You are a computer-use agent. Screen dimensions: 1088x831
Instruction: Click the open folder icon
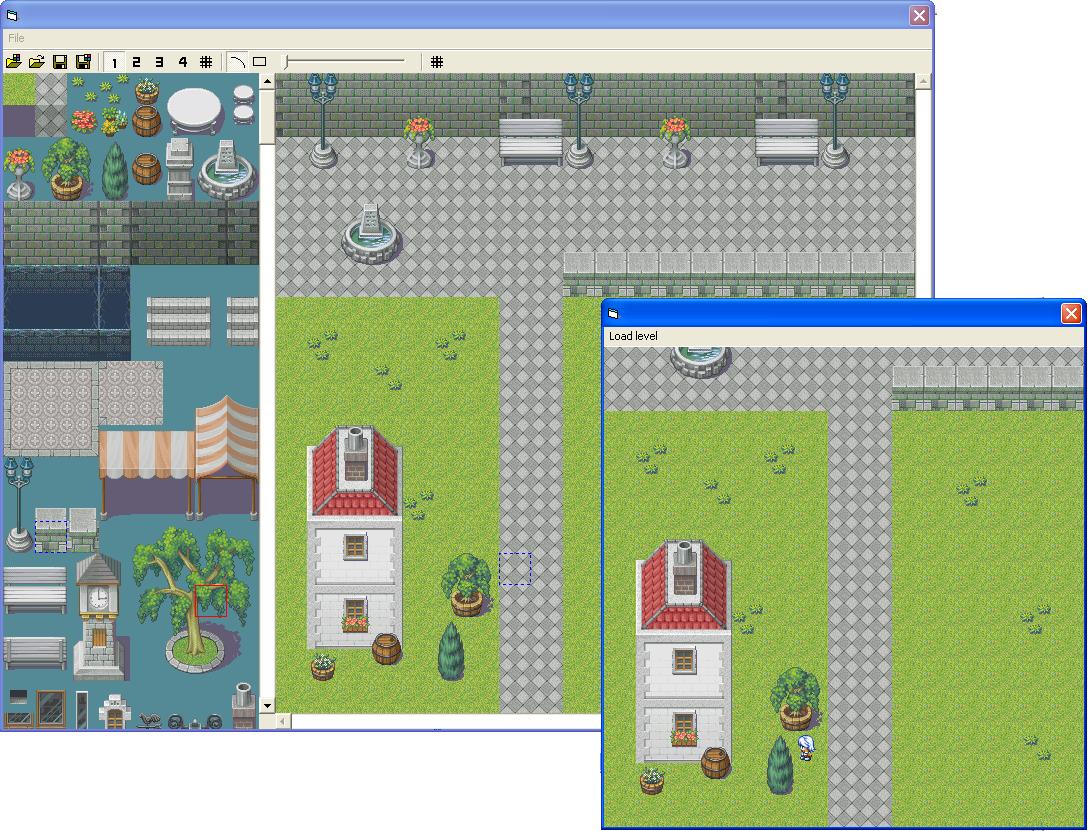tap(37, 62)
